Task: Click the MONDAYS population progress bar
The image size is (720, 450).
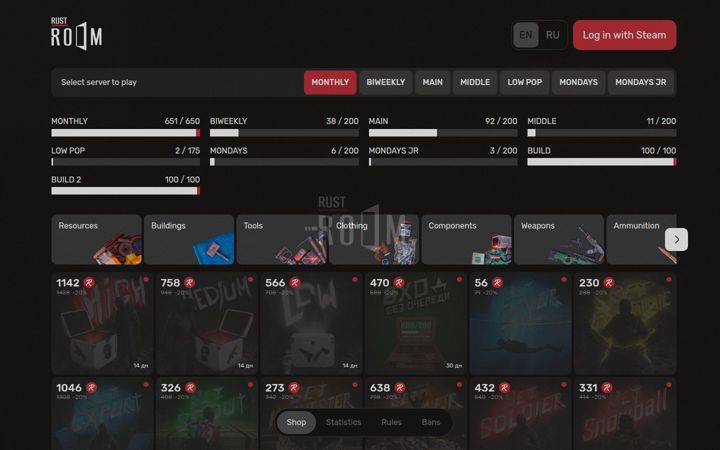Action: [x=284, y=162]
